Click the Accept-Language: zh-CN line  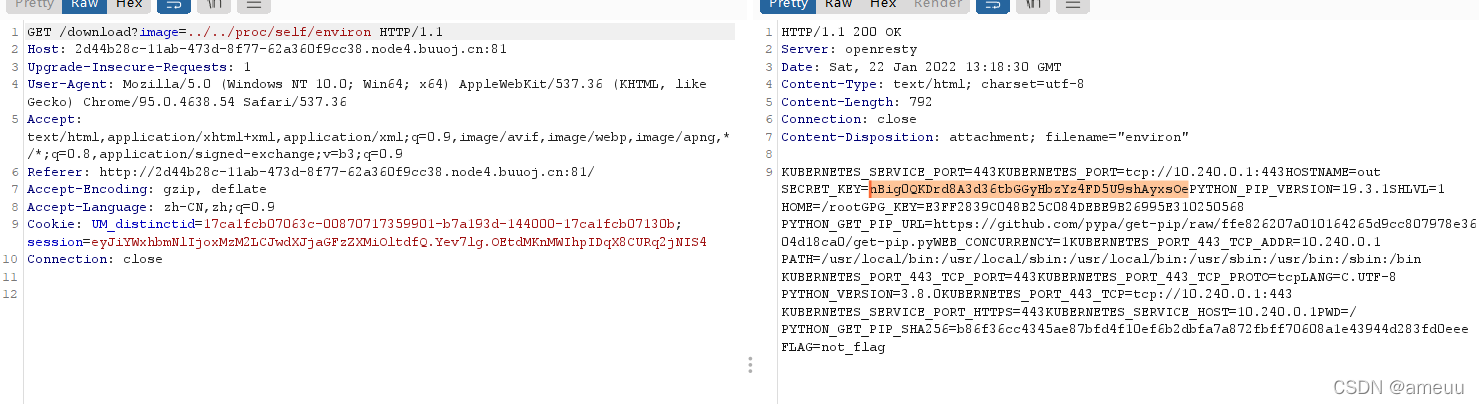151,207
